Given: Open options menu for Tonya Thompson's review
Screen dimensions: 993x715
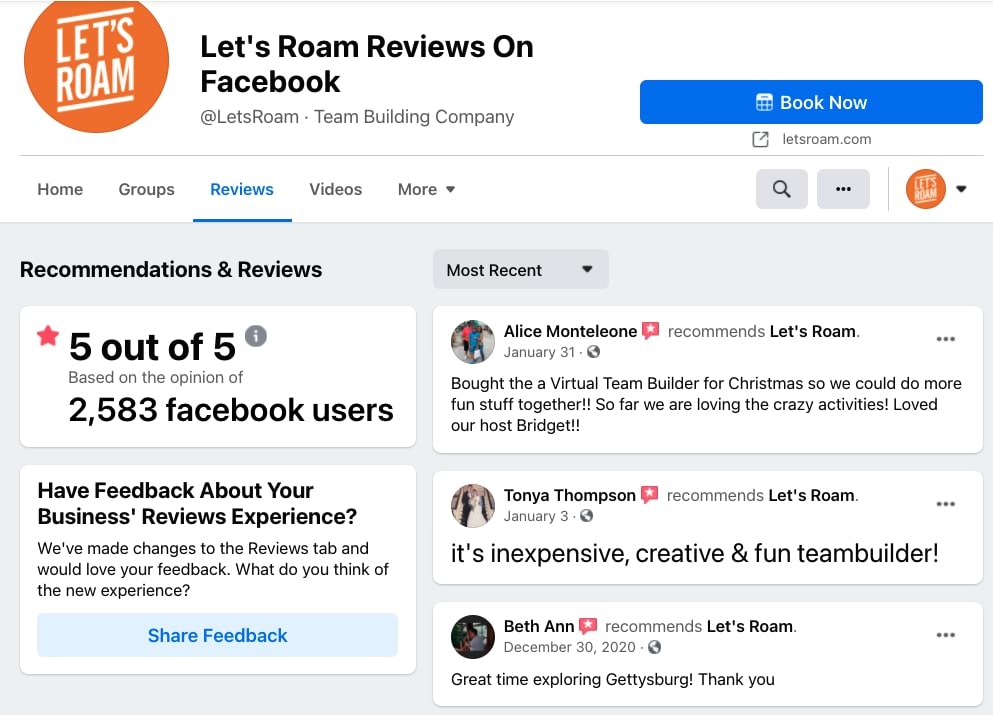Looking at the screenshot, I should tap(946, 504).
